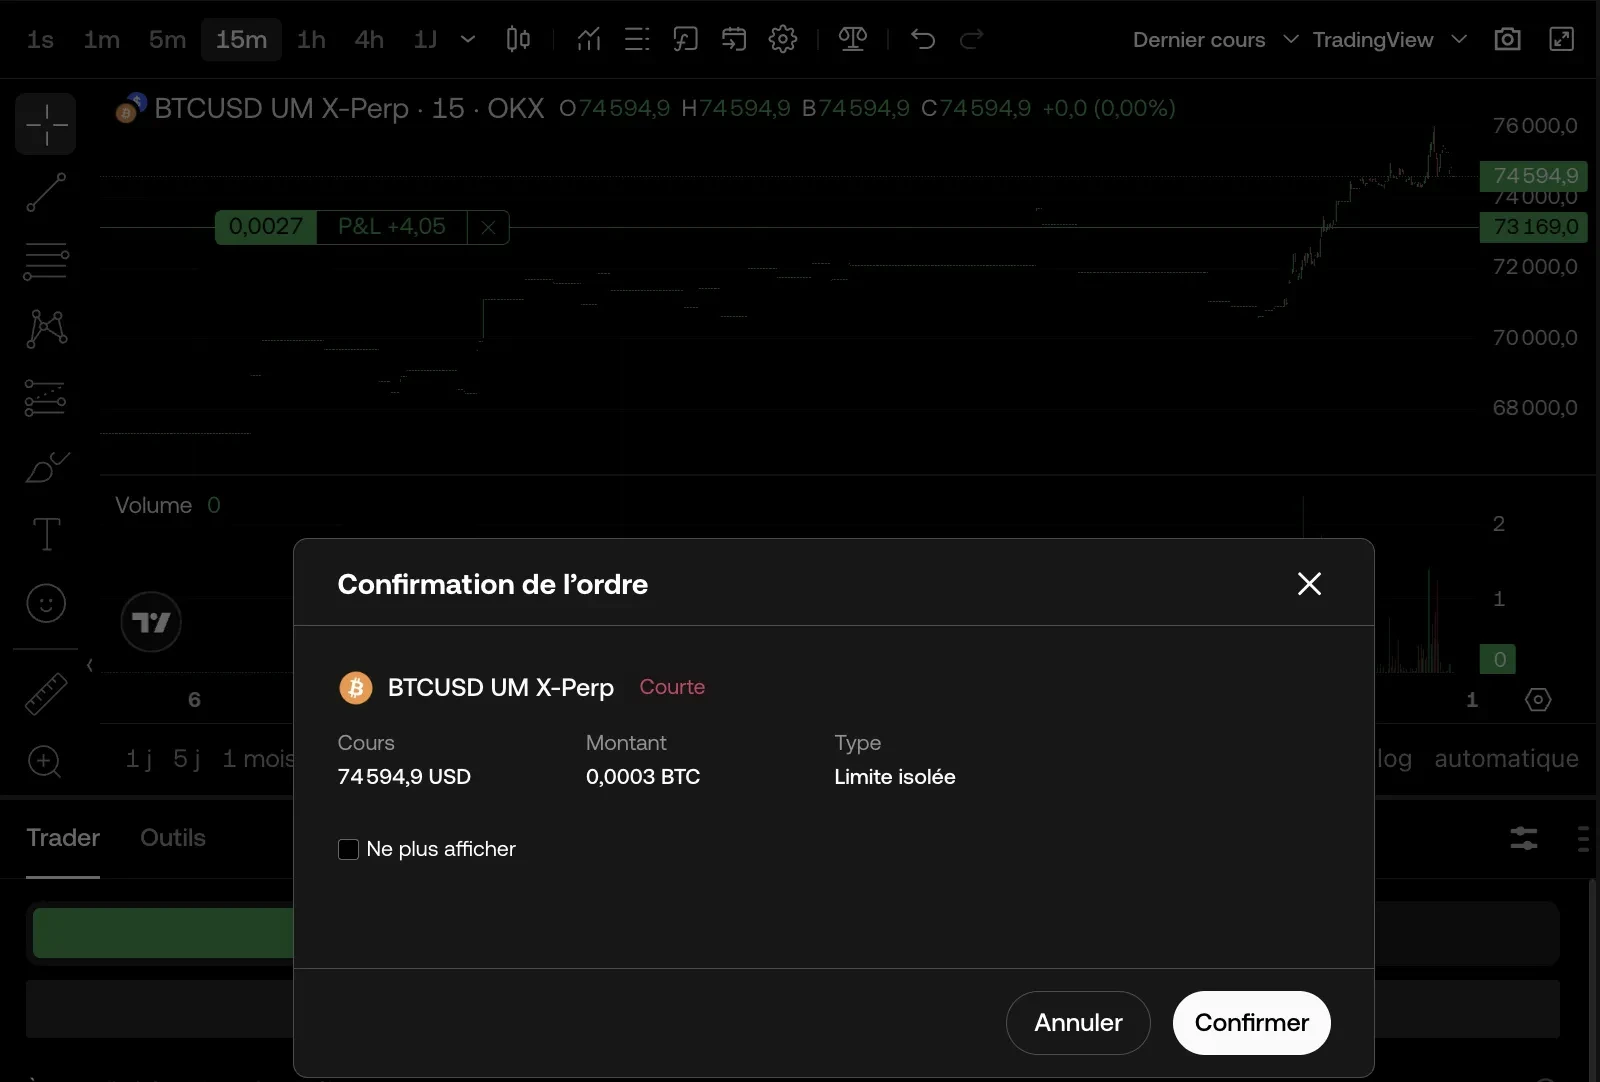Screen dimensions: 1600x1082
Task: Select the 1h timeframe interval
Action: (311, 39)
